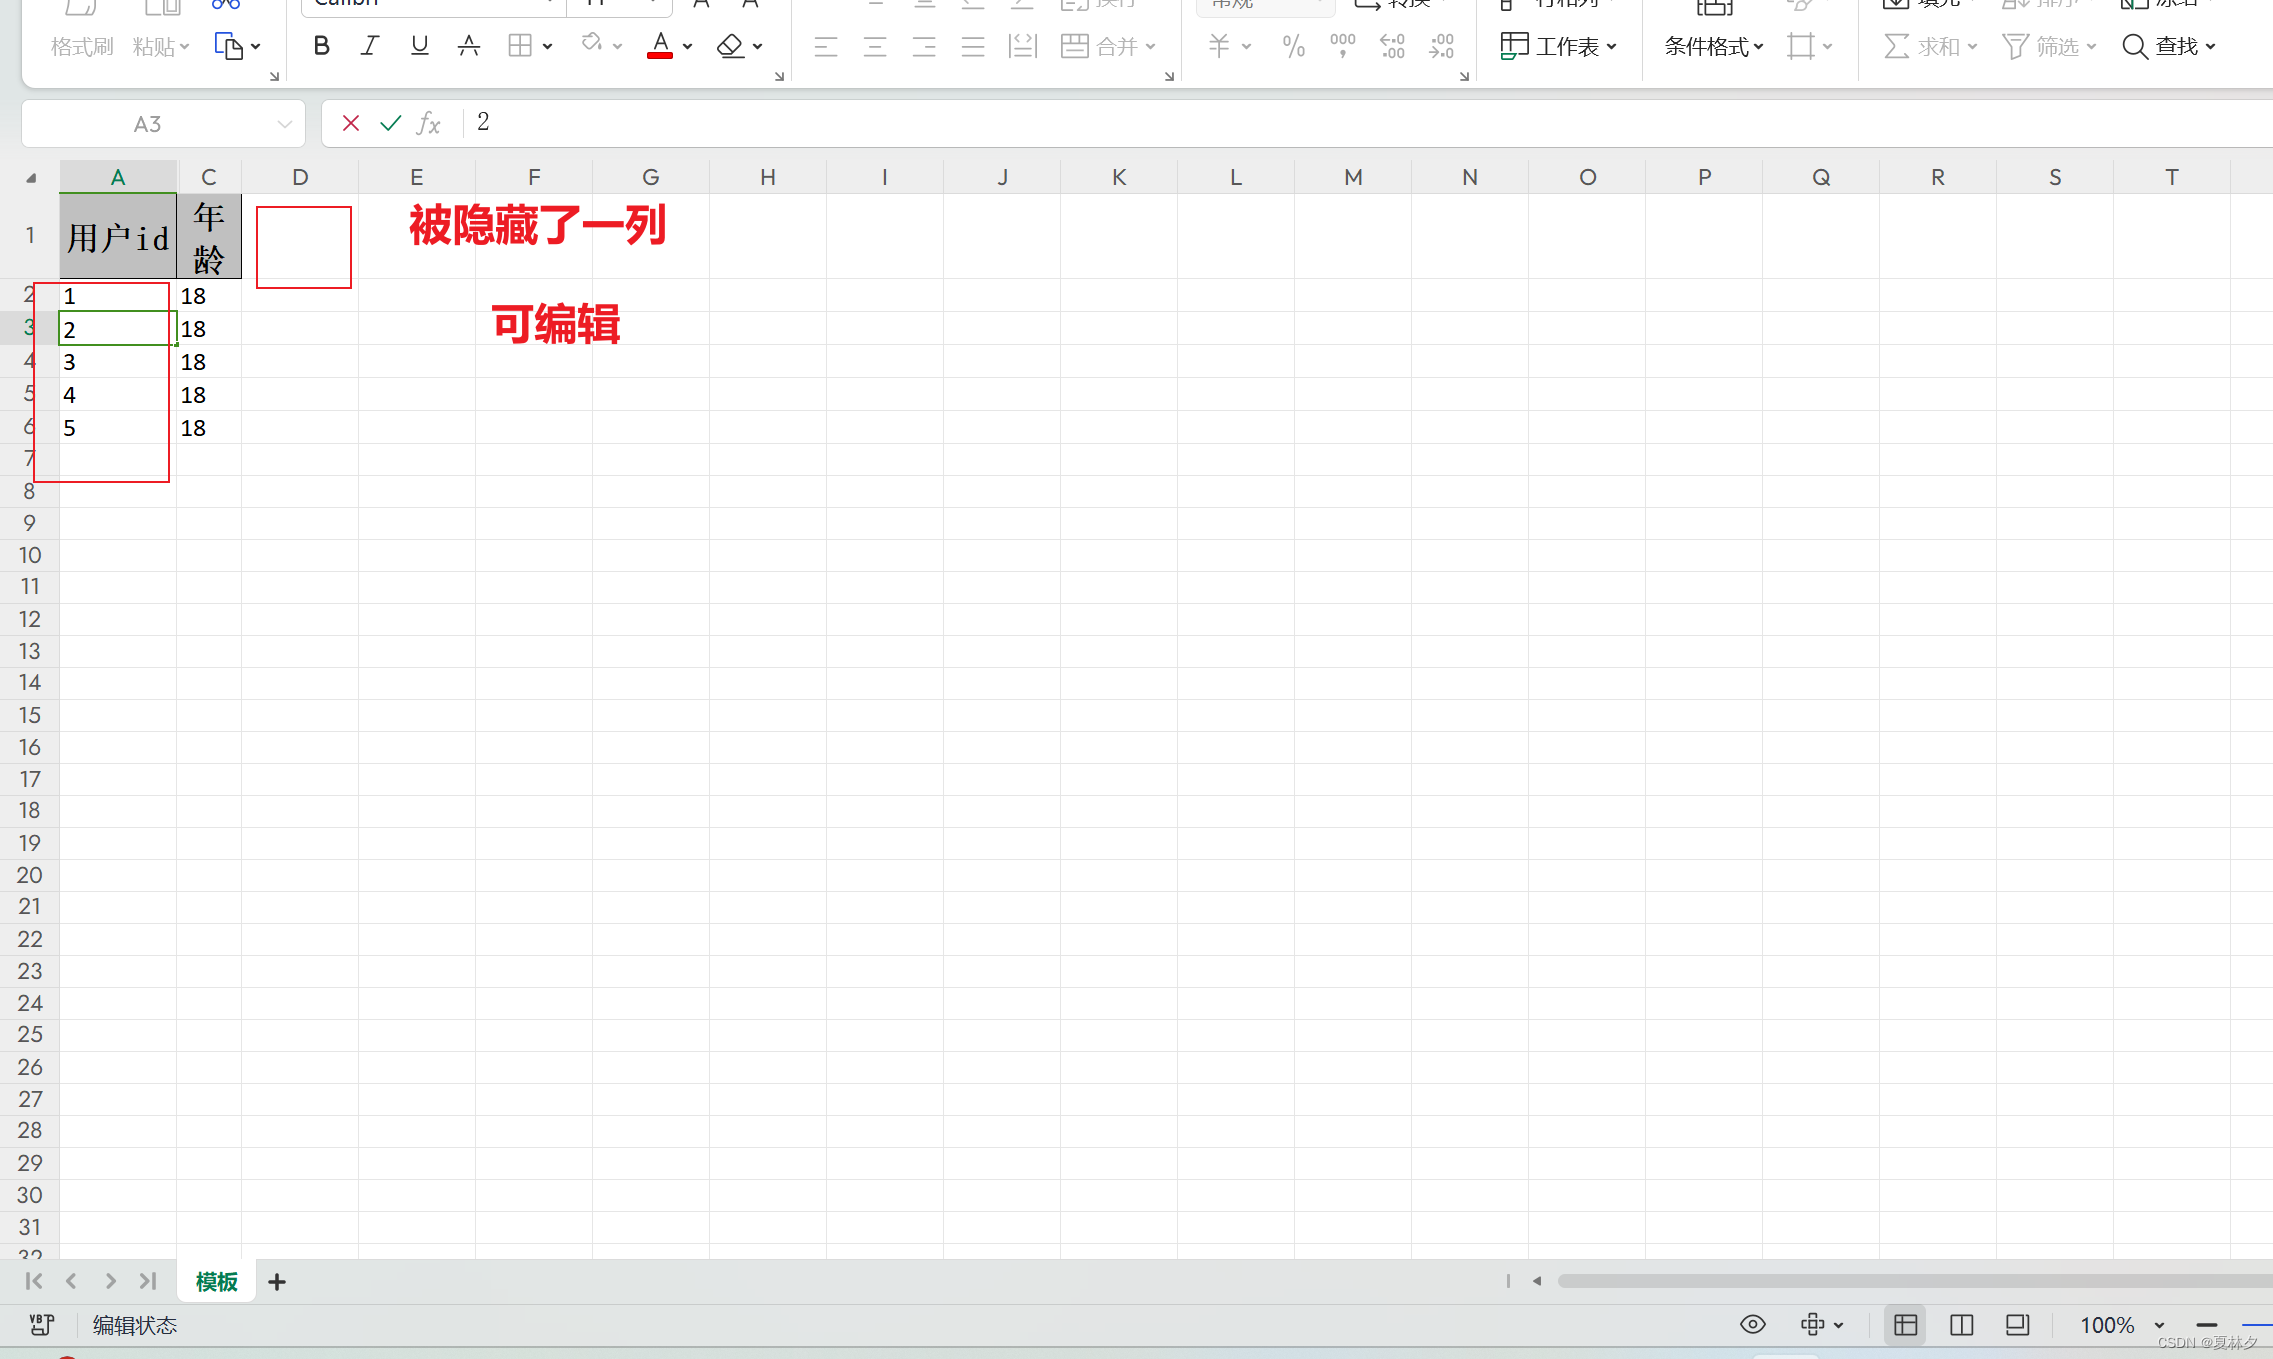The width and height of the screenshot is (2273, 1359).
Task: Click into the formula bar input
Action: coord(1370,123)
